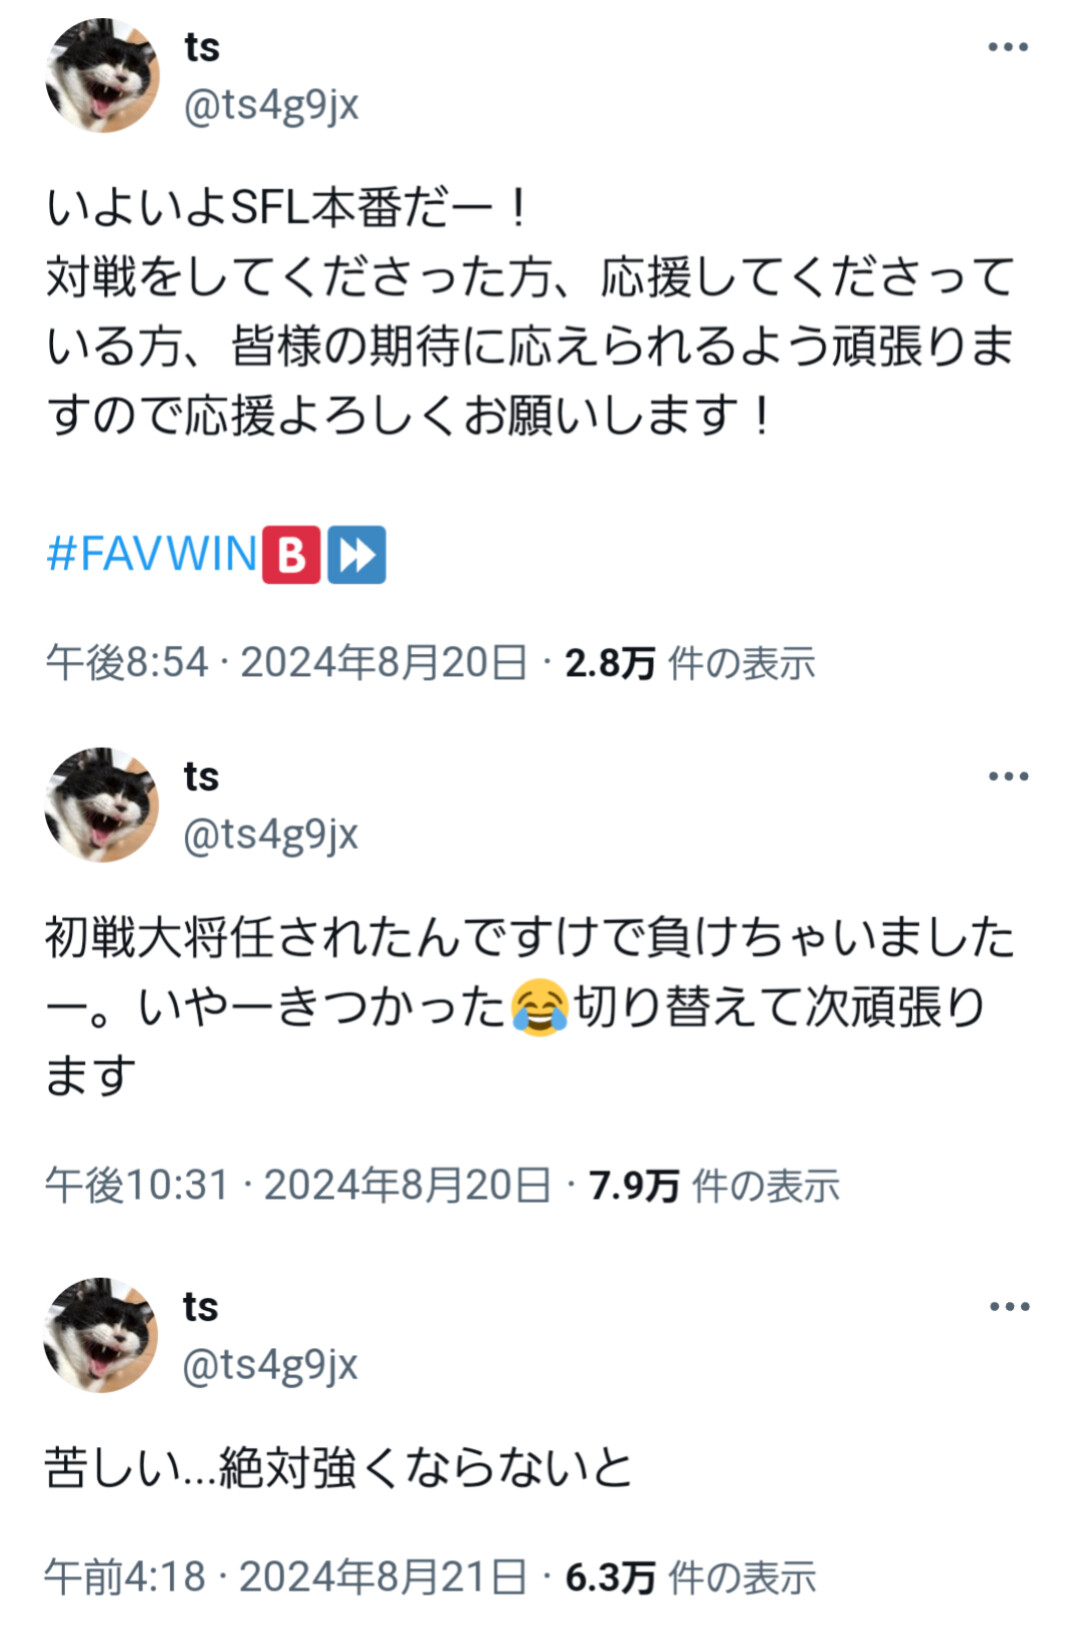
Task: Open the #FAVWIN hashtag link
Action: 152,553
